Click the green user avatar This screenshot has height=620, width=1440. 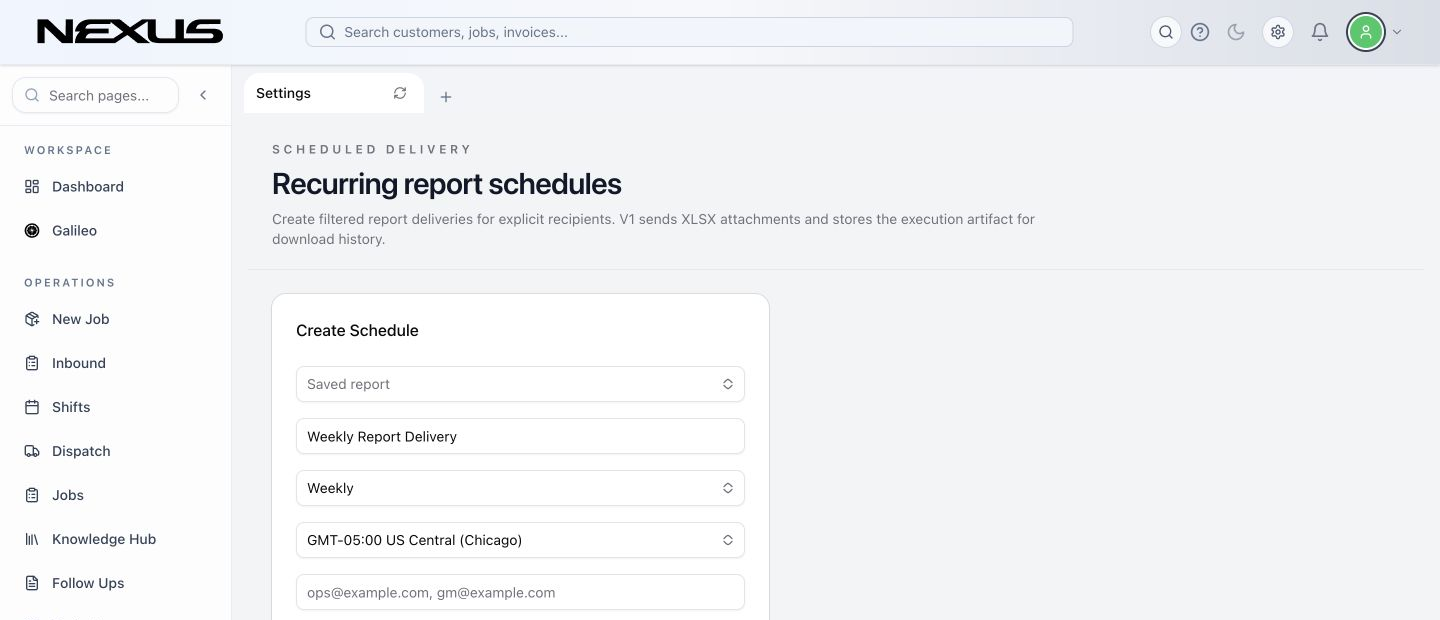(1365, 32)
